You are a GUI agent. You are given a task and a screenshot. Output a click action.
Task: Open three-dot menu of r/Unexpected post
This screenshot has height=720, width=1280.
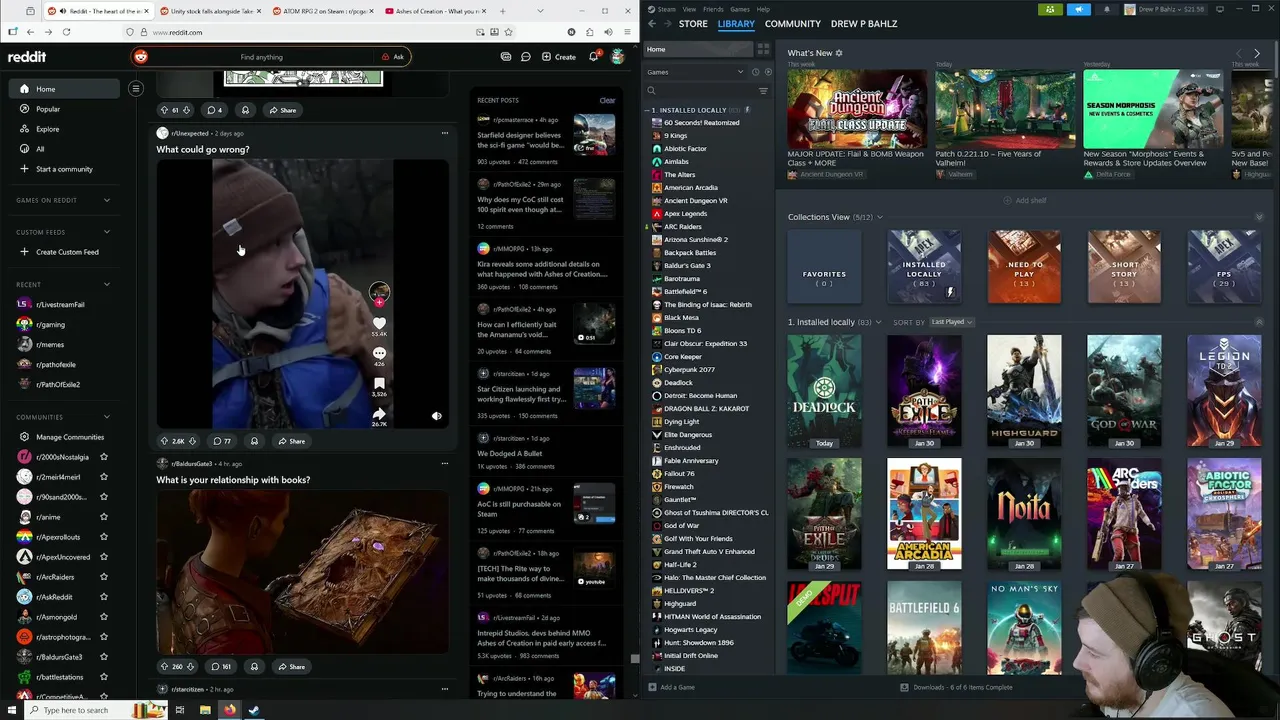click(445, 133)
